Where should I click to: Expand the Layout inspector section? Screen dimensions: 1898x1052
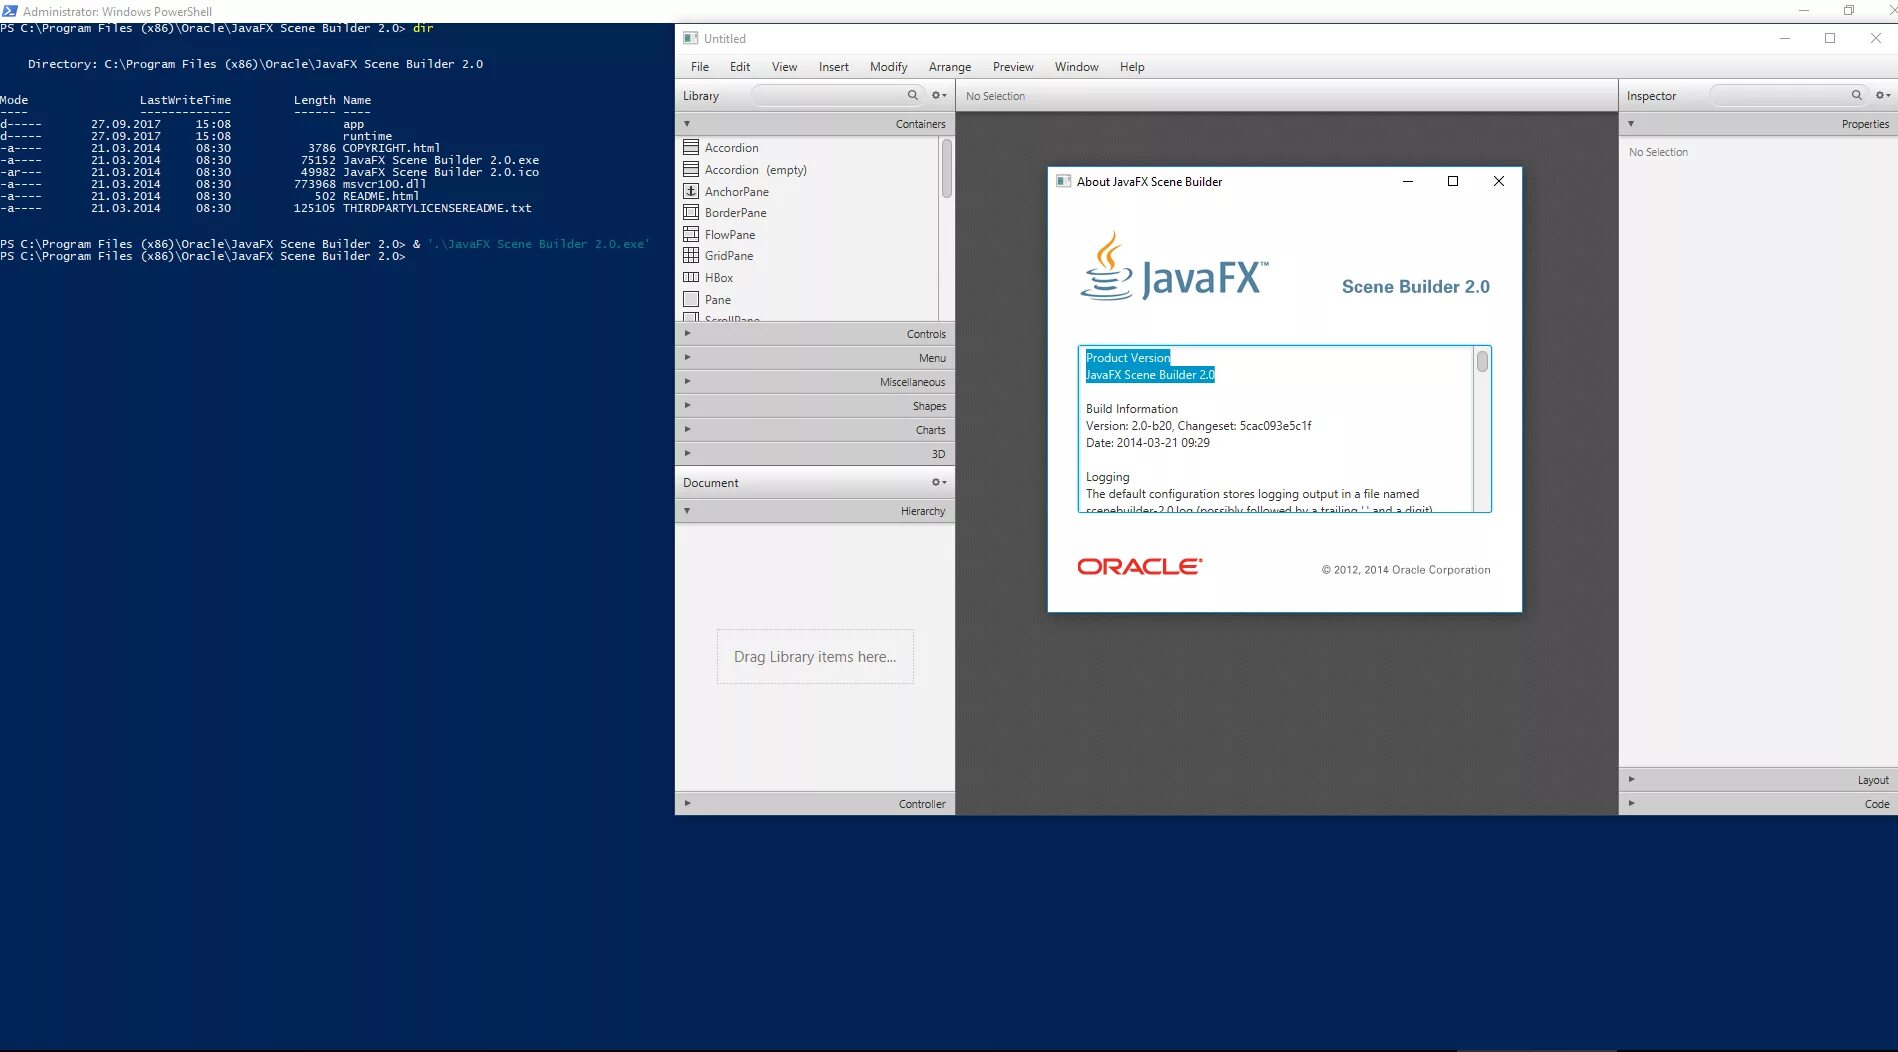(x=1631, y=779)
